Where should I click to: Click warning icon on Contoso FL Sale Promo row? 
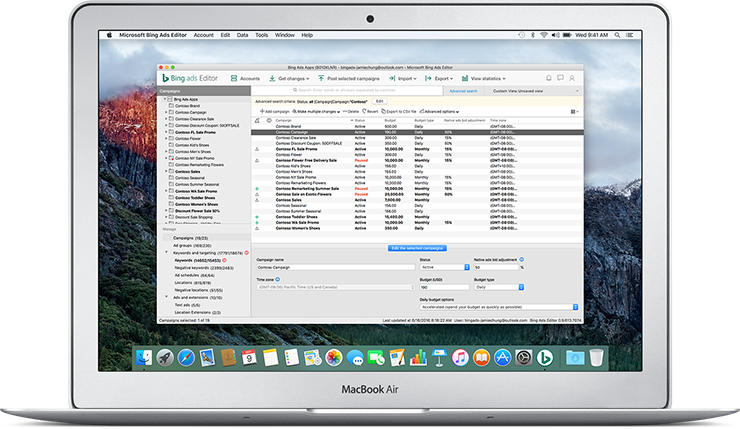pyautogui.click(x=257, y=149)
